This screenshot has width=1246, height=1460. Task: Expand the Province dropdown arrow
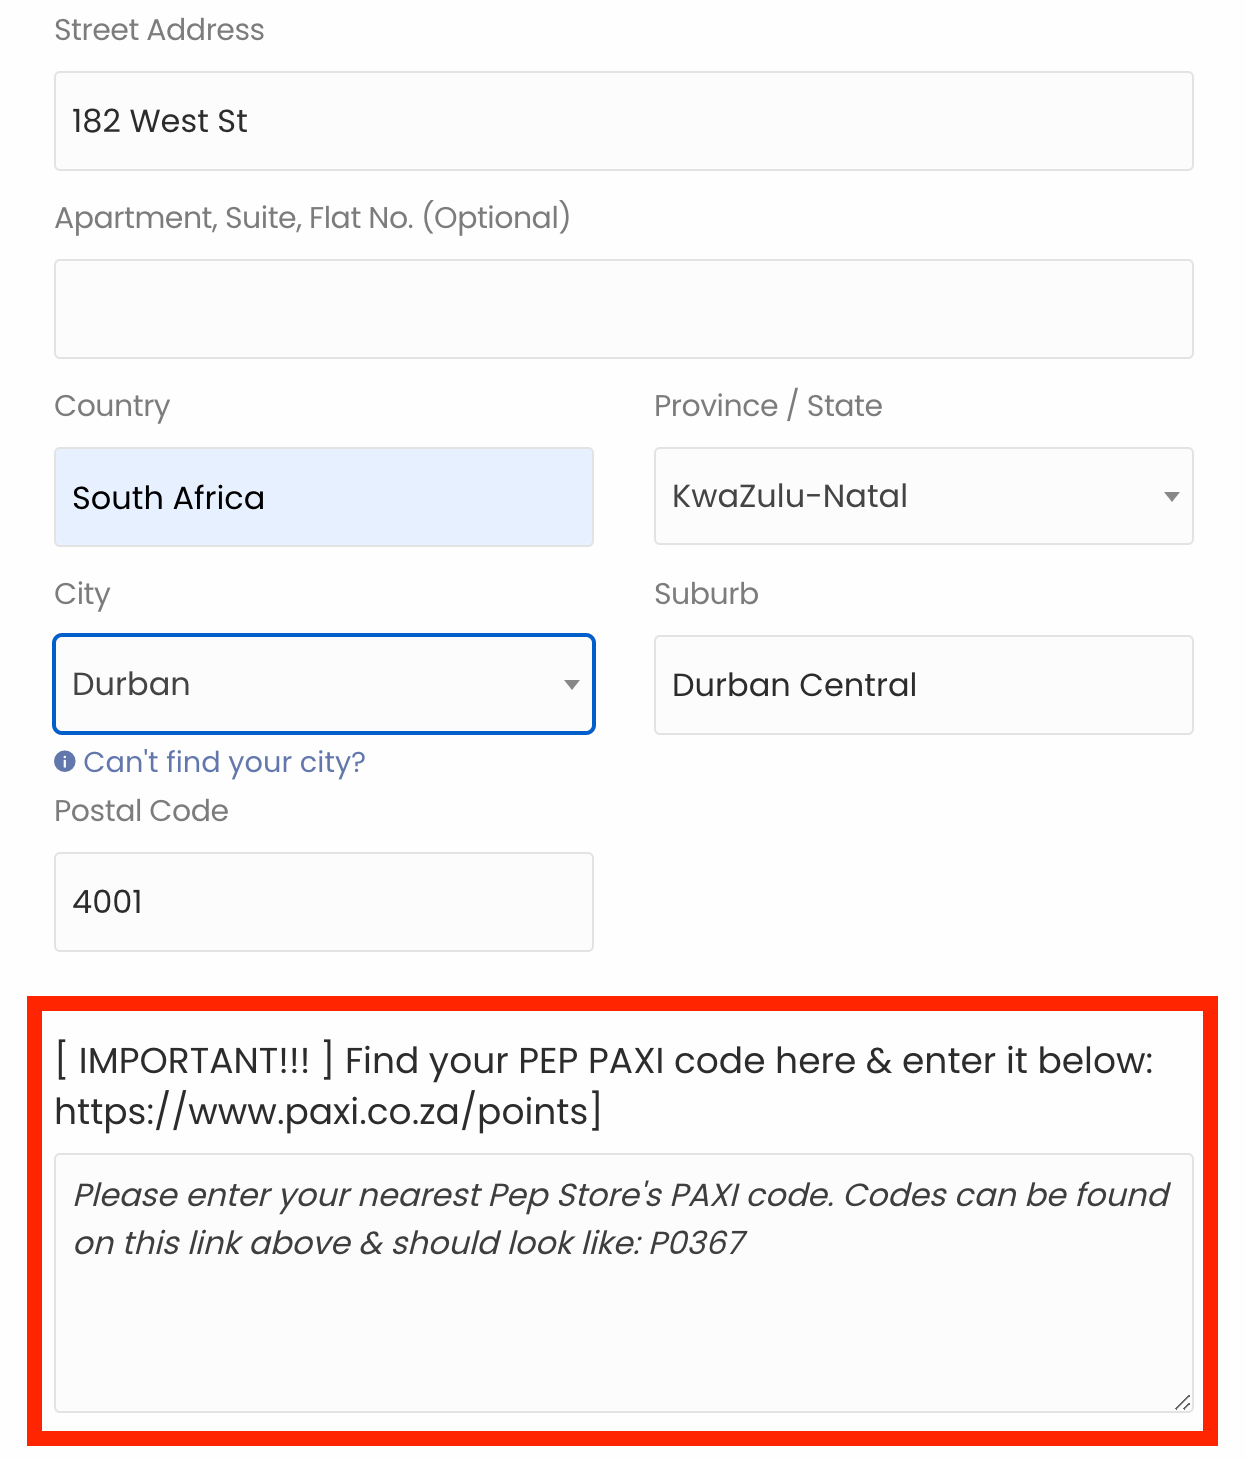[x=1171, y=497]
